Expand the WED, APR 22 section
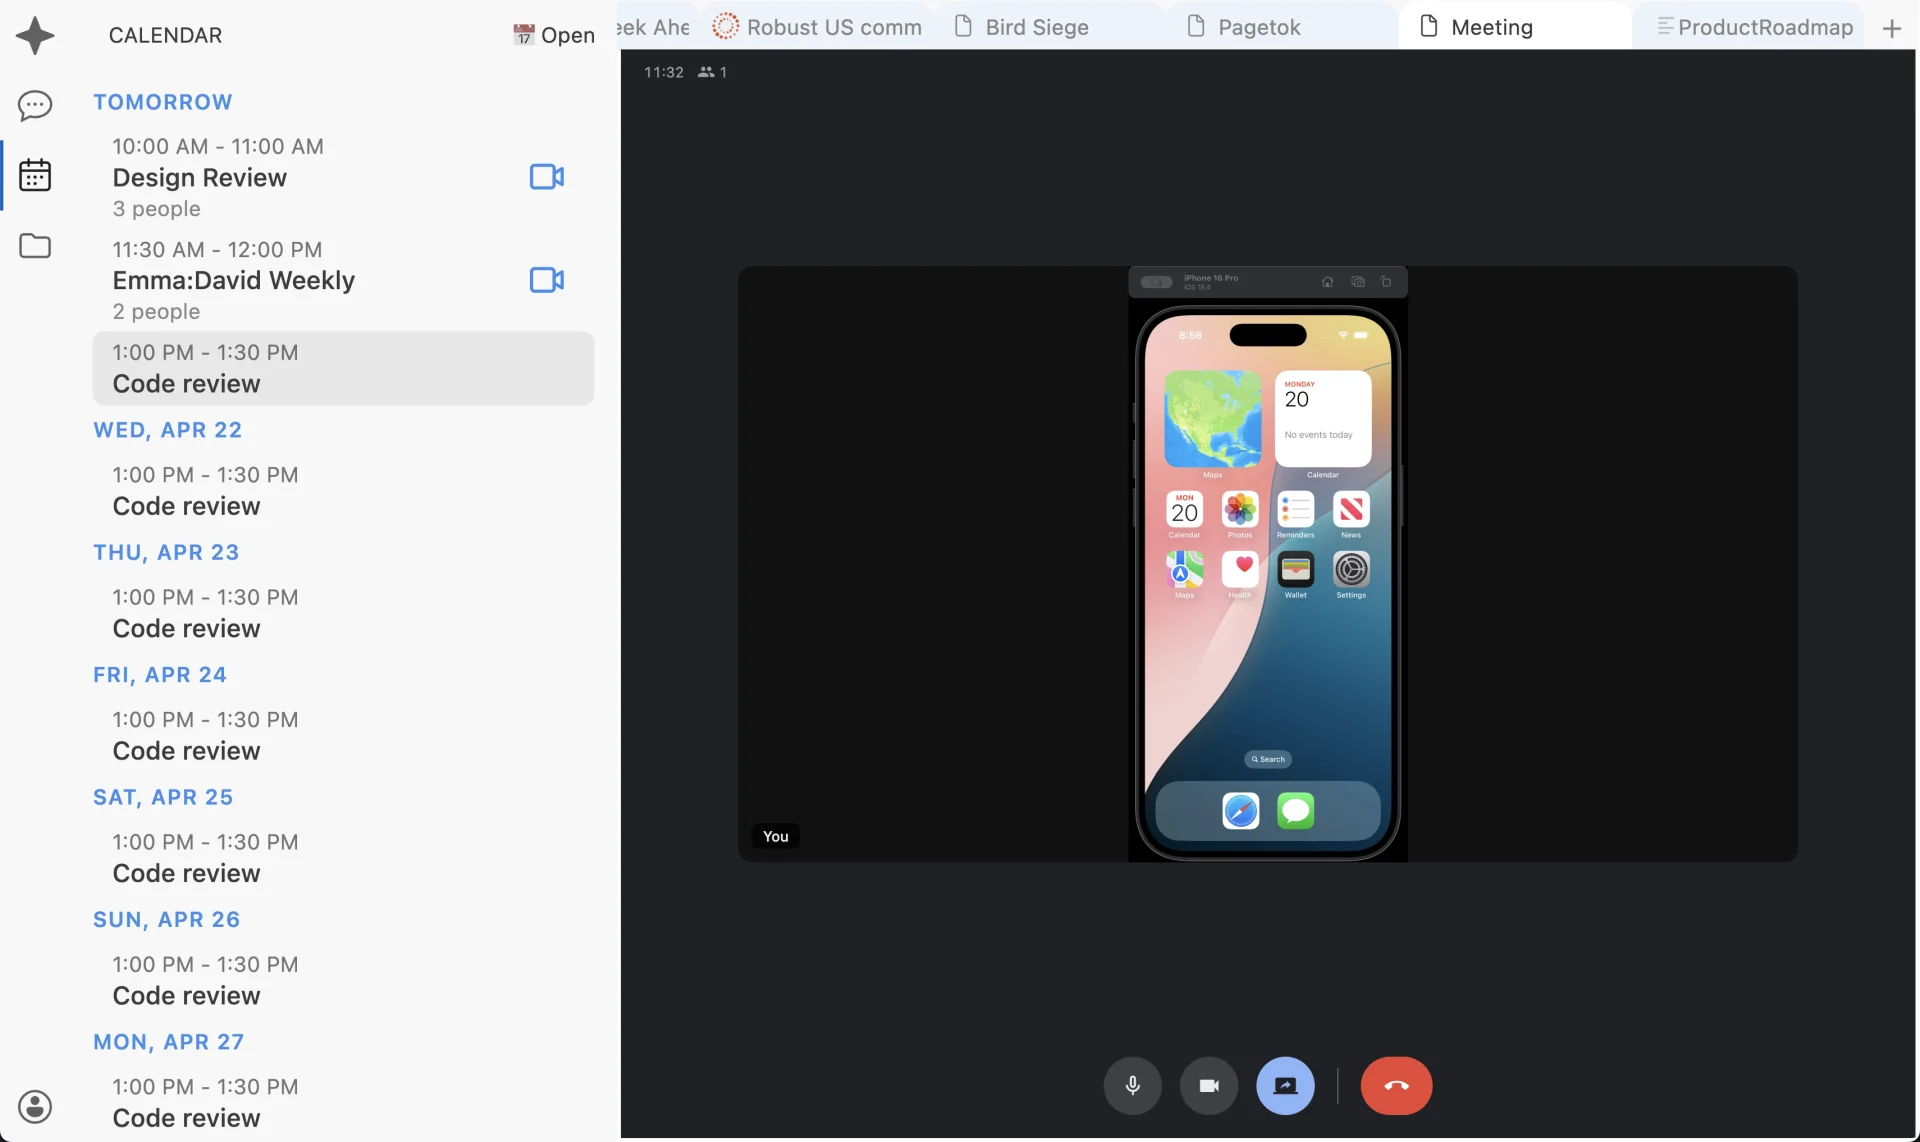The height and width of the screenshot is (1142, 1920). coord(168,430)
